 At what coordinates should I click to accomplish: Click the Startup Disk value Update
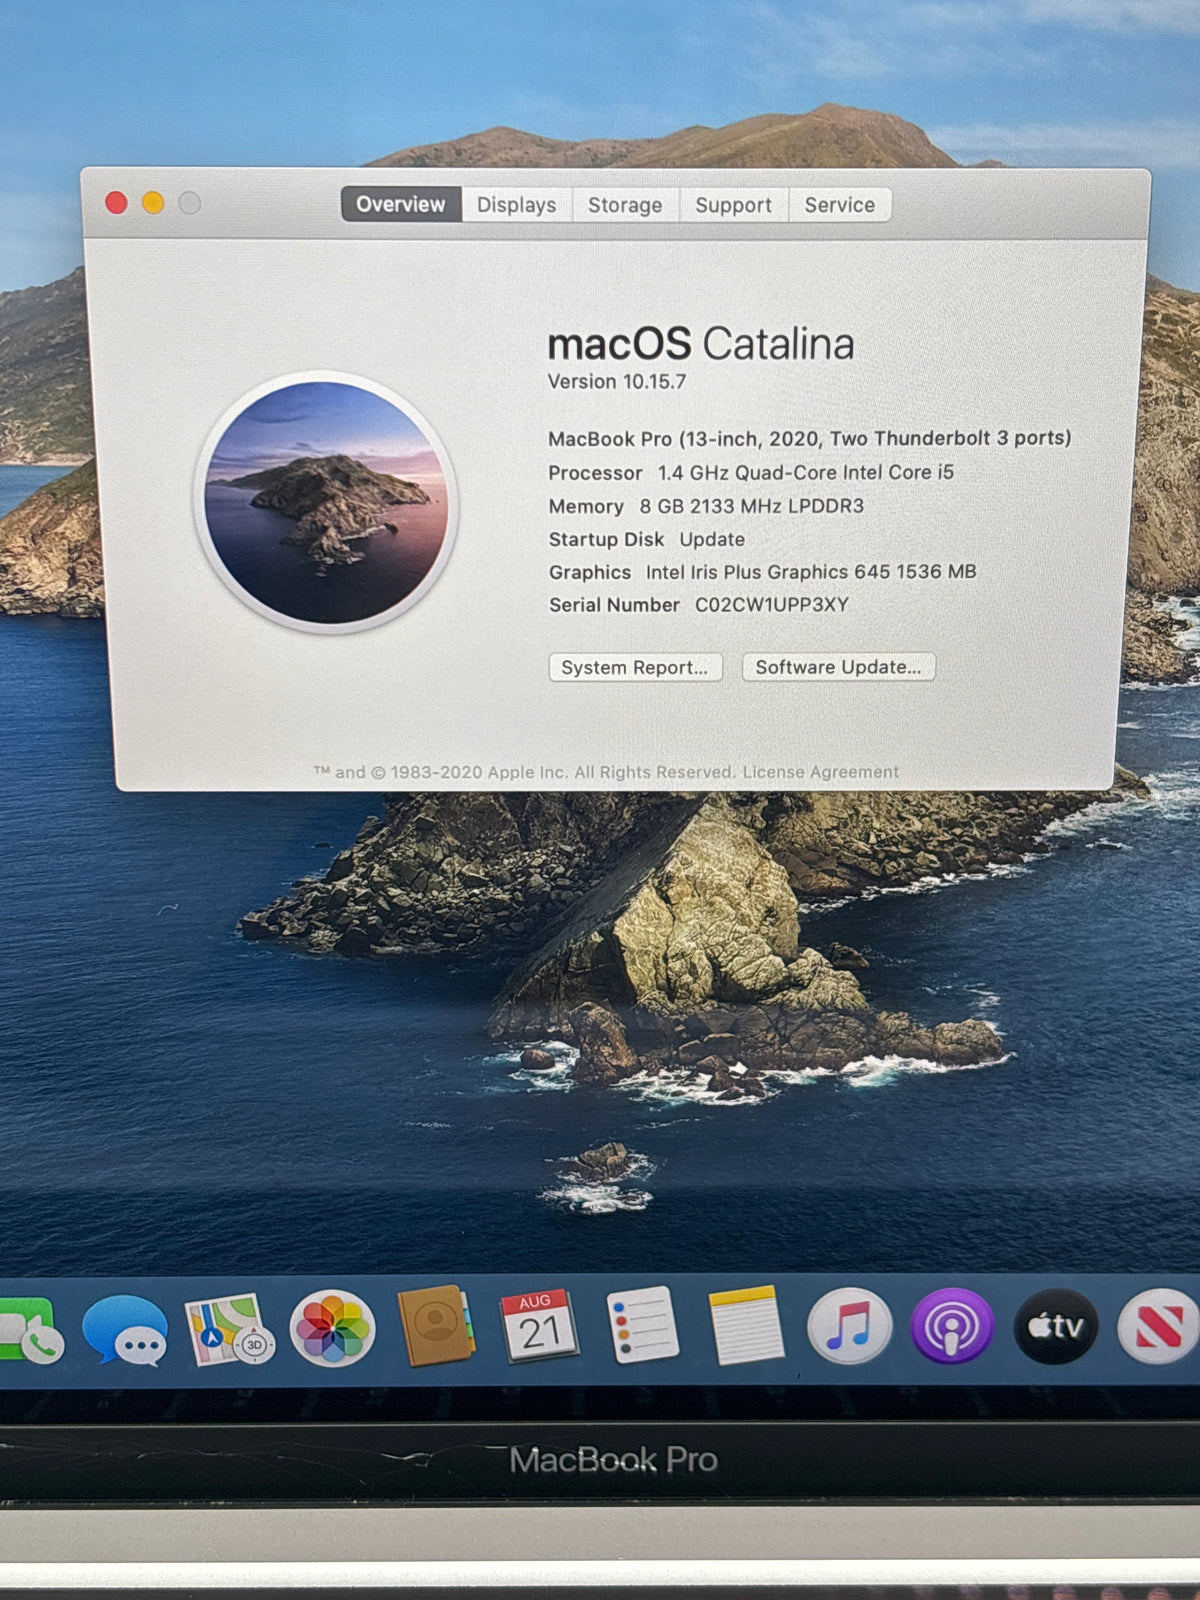(x=712, y=539)
